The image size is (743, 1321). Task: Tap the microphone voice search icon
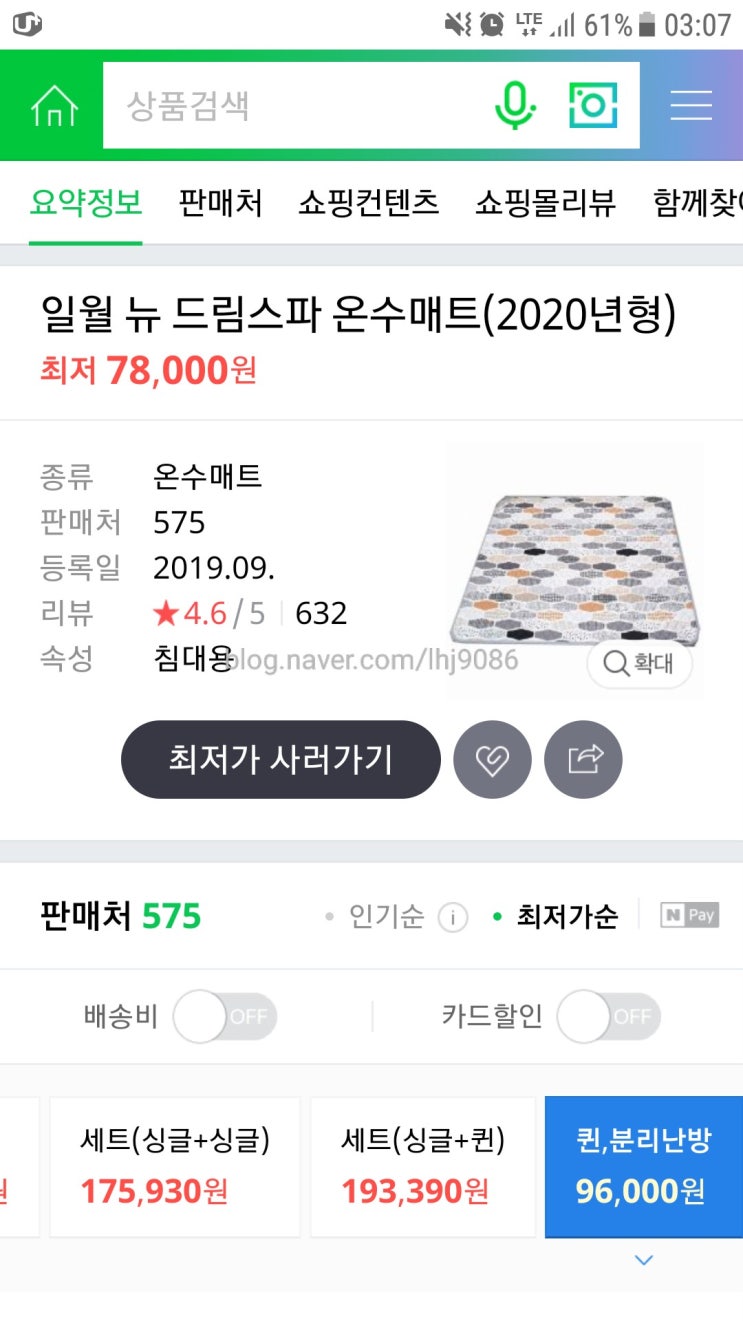(516, 105)
